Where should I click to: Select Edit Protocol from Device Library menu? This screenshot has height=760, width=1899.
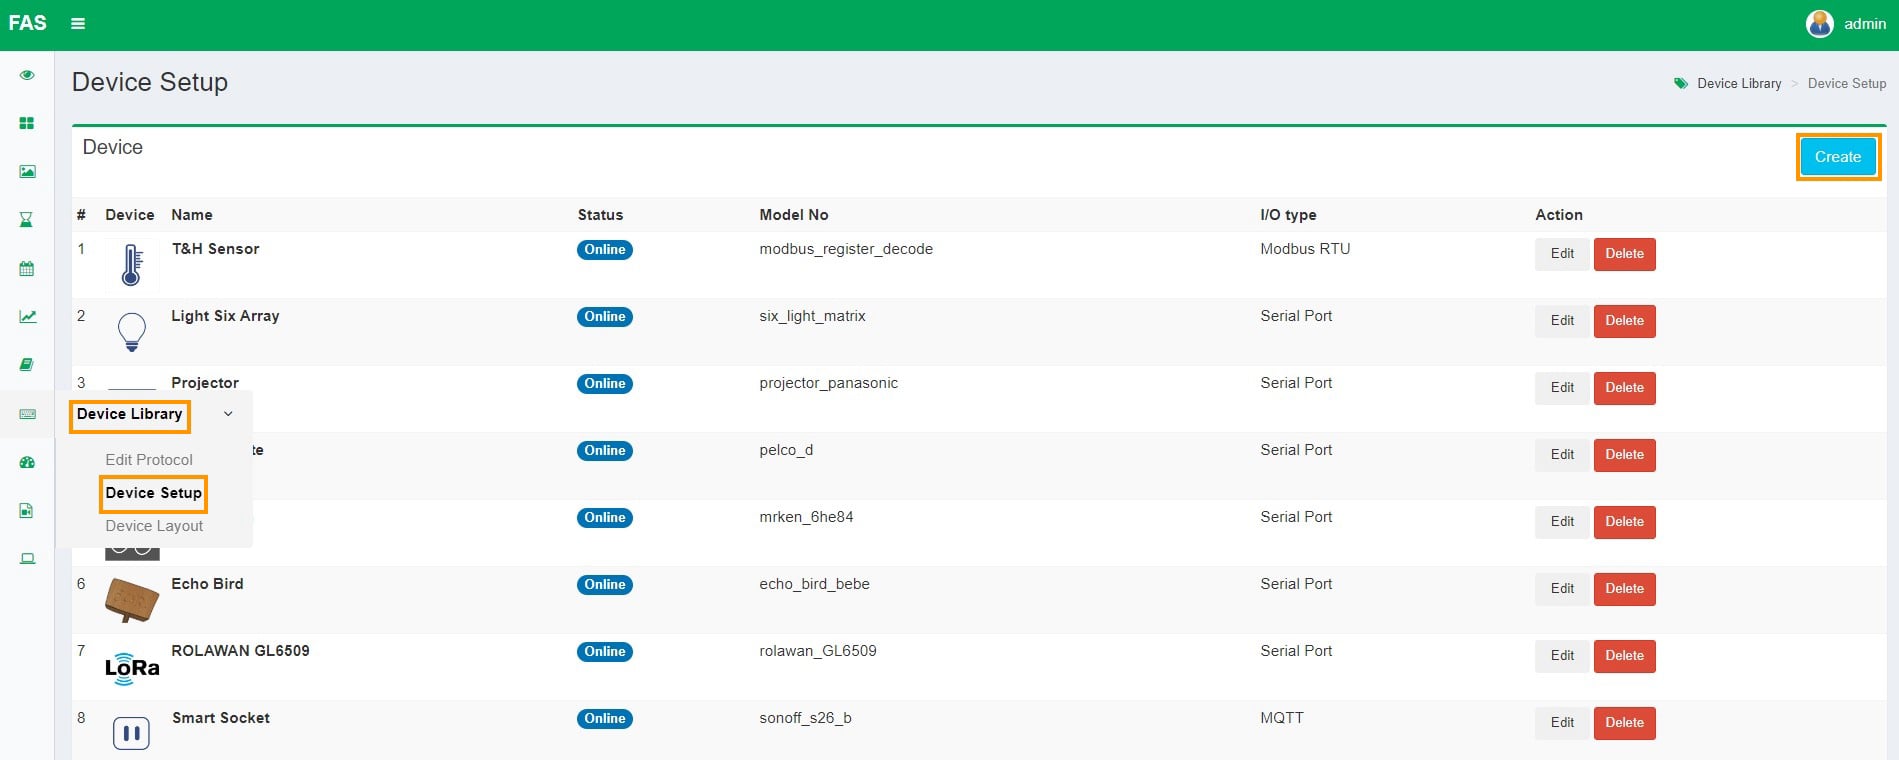(x=149, y=460)
